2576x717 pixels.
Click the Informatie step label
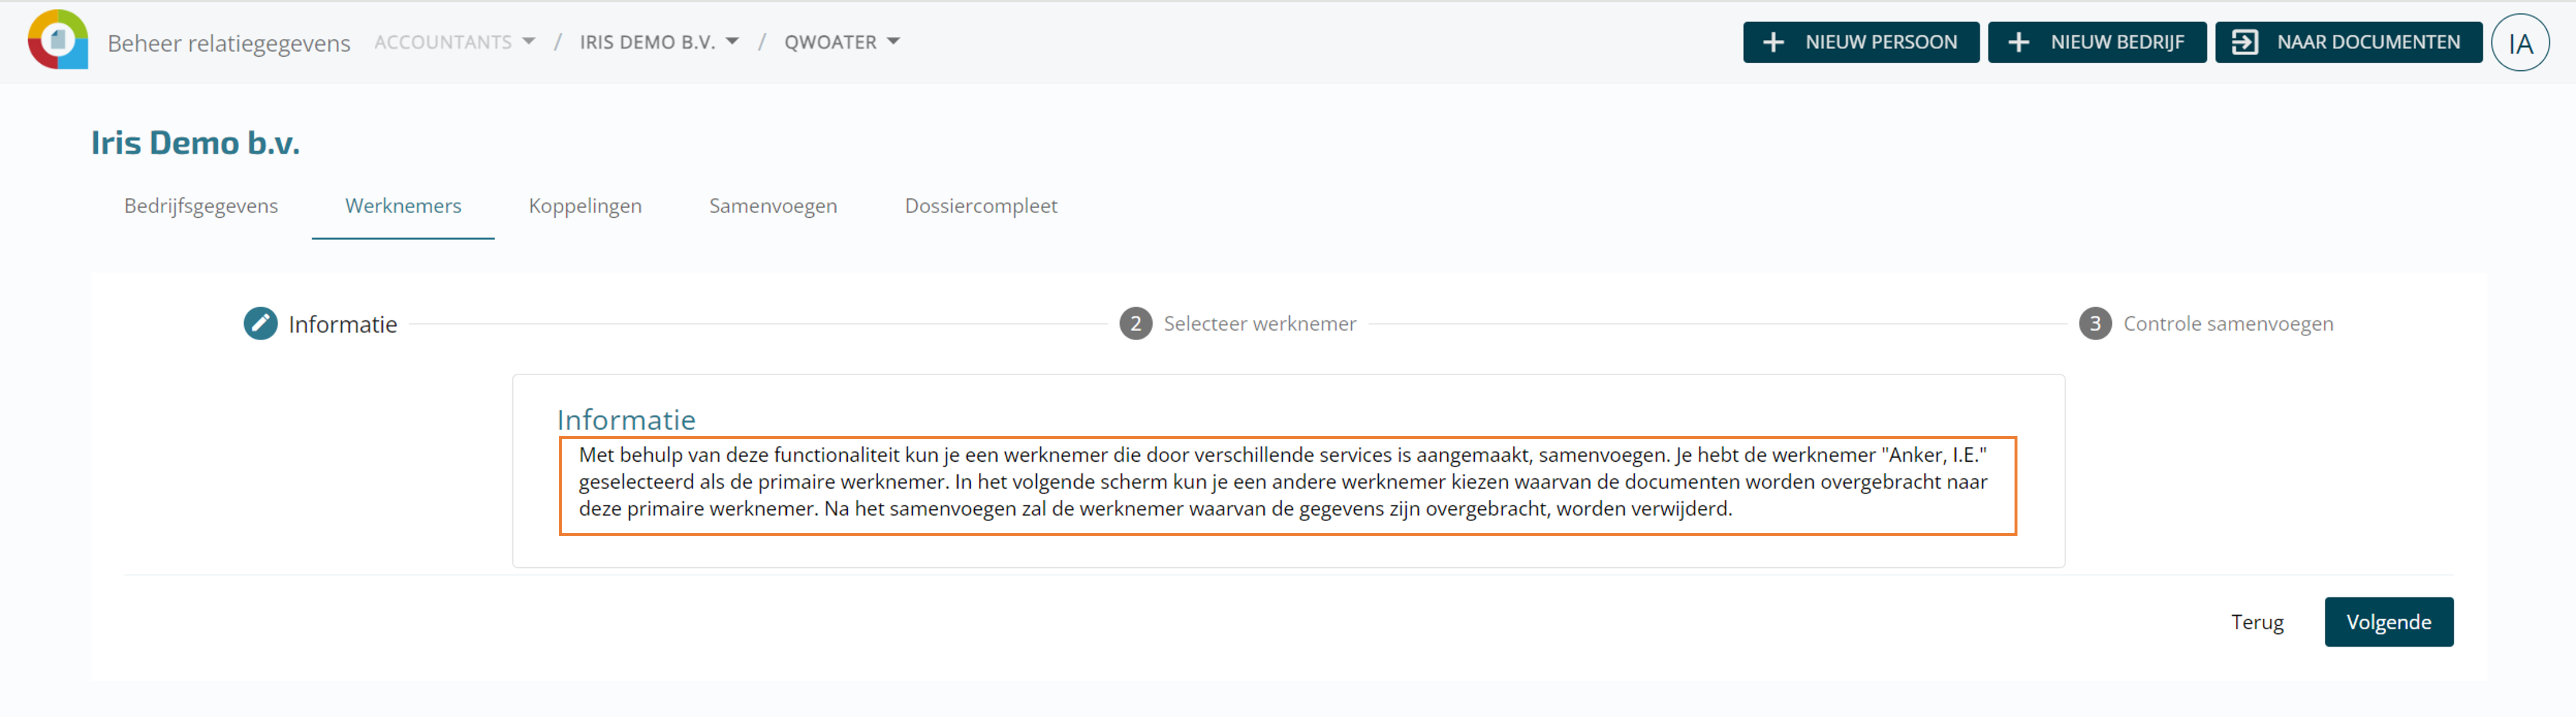coord(343,324)
